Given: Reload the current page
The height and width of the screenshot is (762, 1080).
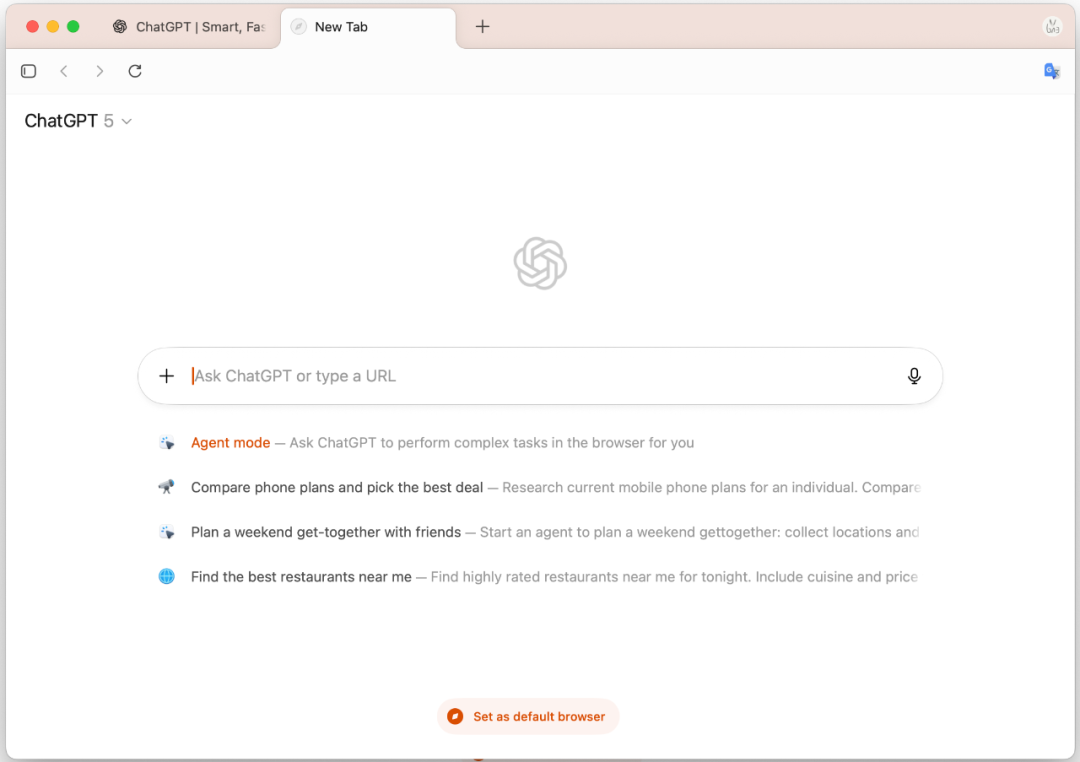Looking at the screenshot, I should point(135,71).
